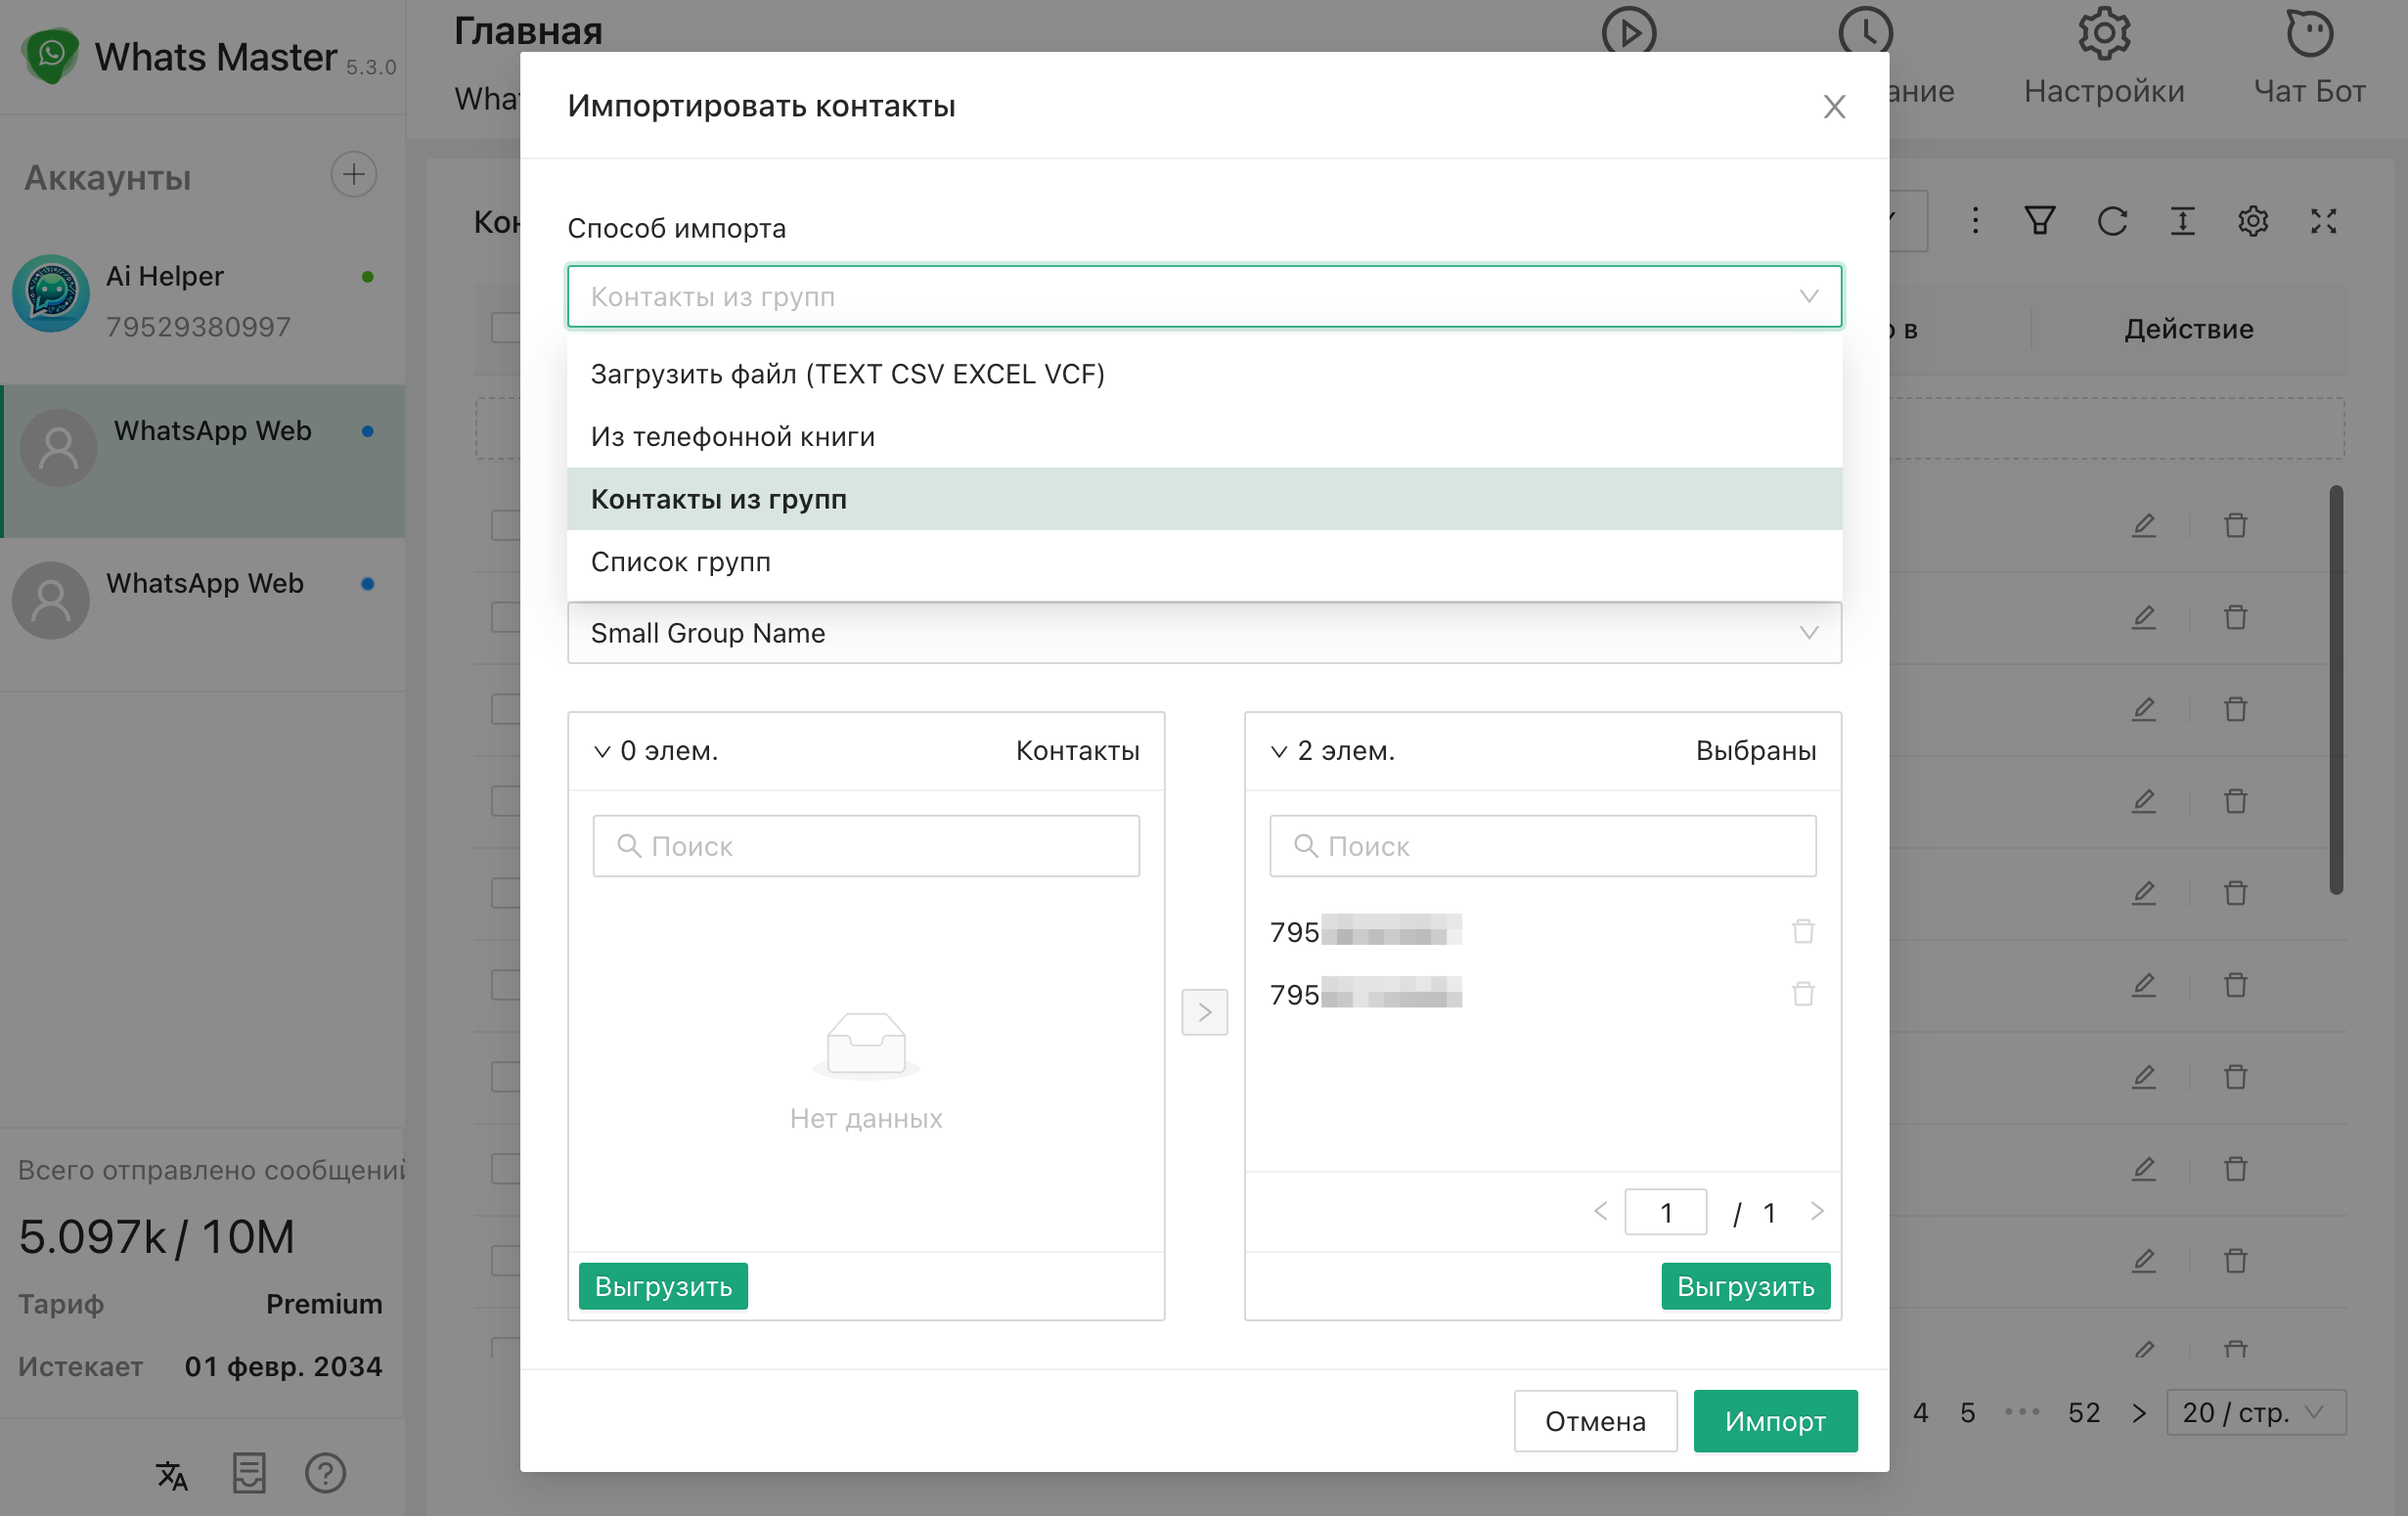The height and width of the screenshot is (1516, 2408).
Task: Expand the 2 элем. selection chevron
Action: [1278, 751]
